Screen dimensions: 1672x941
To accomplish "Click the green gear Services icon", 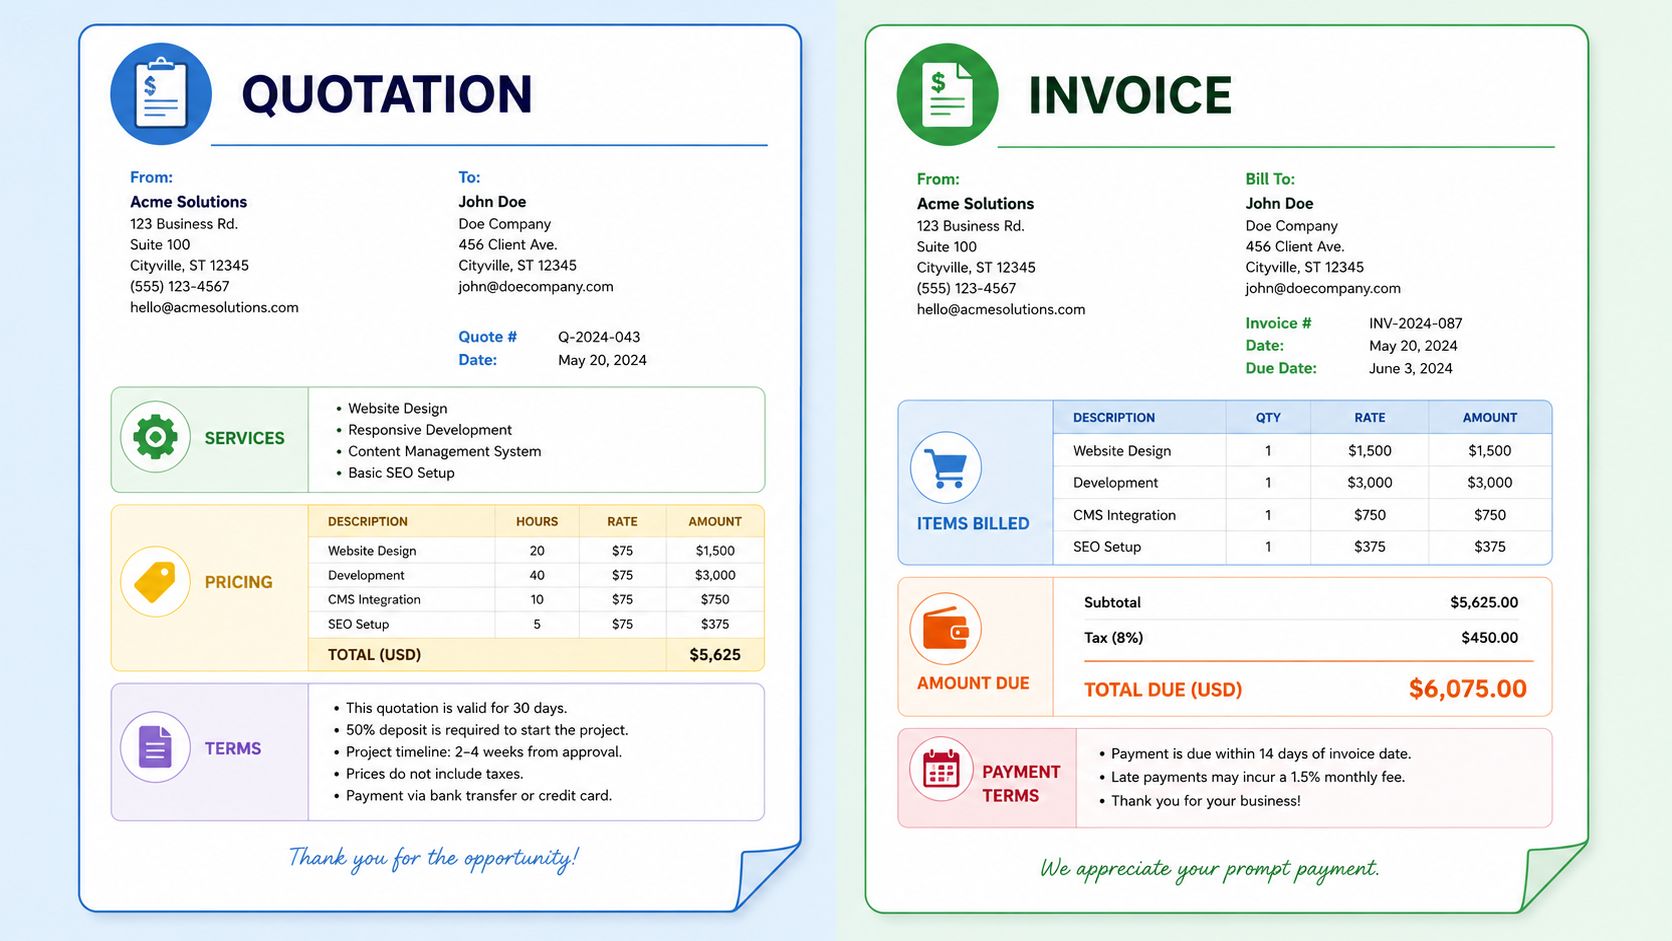I will coord(155,437).
